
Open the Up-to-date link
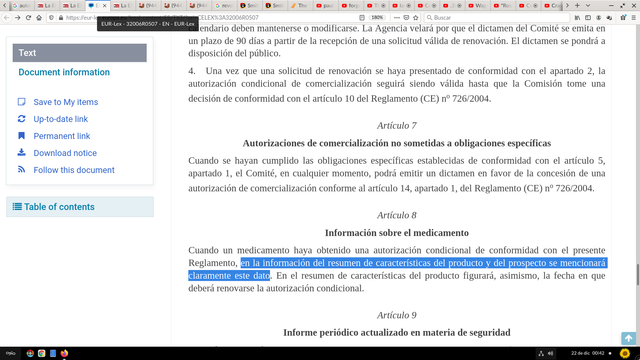[60, 119]
